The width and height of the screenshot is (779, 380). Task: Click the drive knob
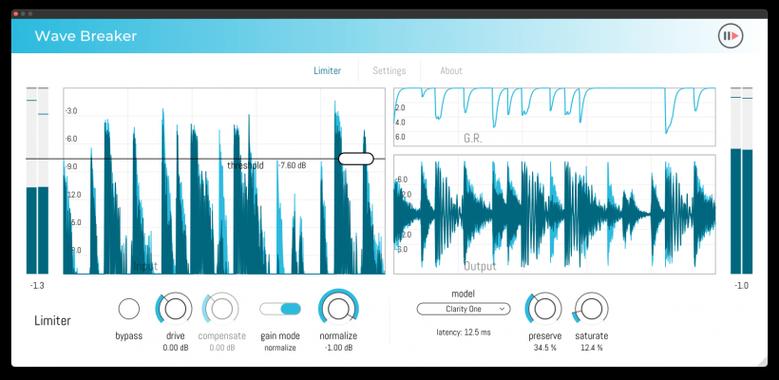pos(174,308)
